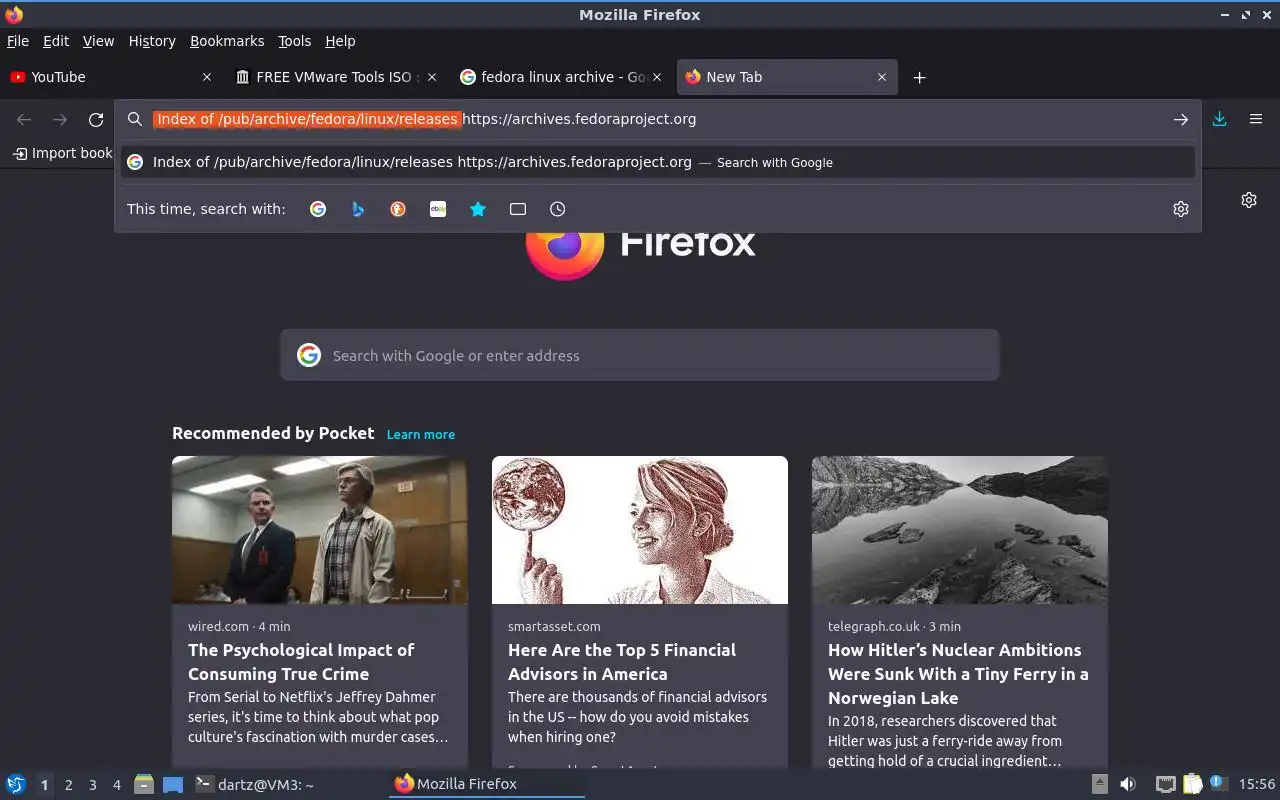Search this time with Google icon
This screenshot has height=800, width=1280.
(x=318, y=209)
